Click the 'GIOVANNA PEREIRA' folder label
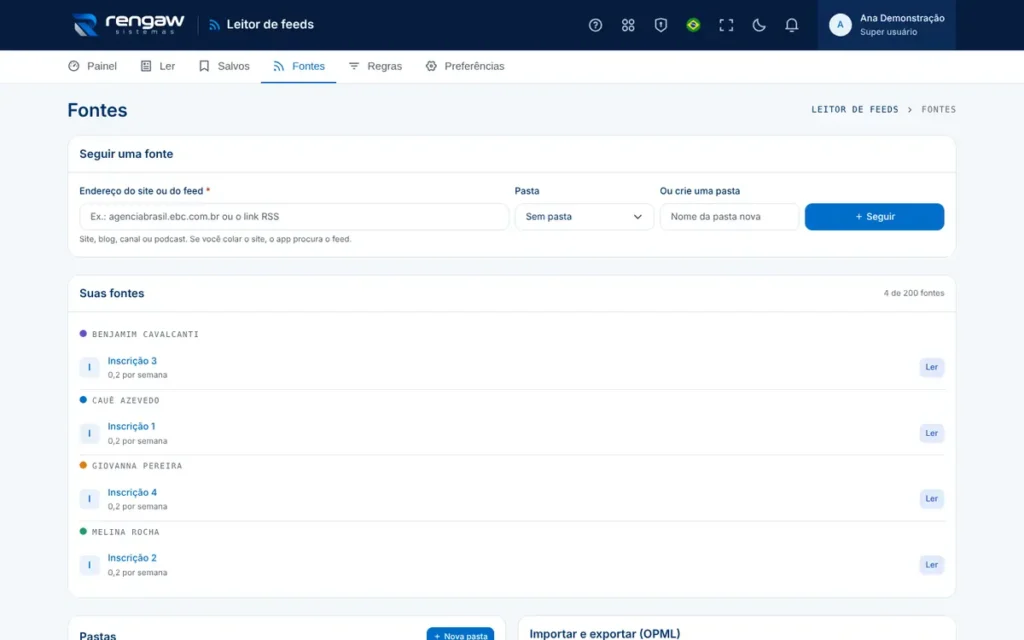The image size is (1024, 640). (137, 466)
